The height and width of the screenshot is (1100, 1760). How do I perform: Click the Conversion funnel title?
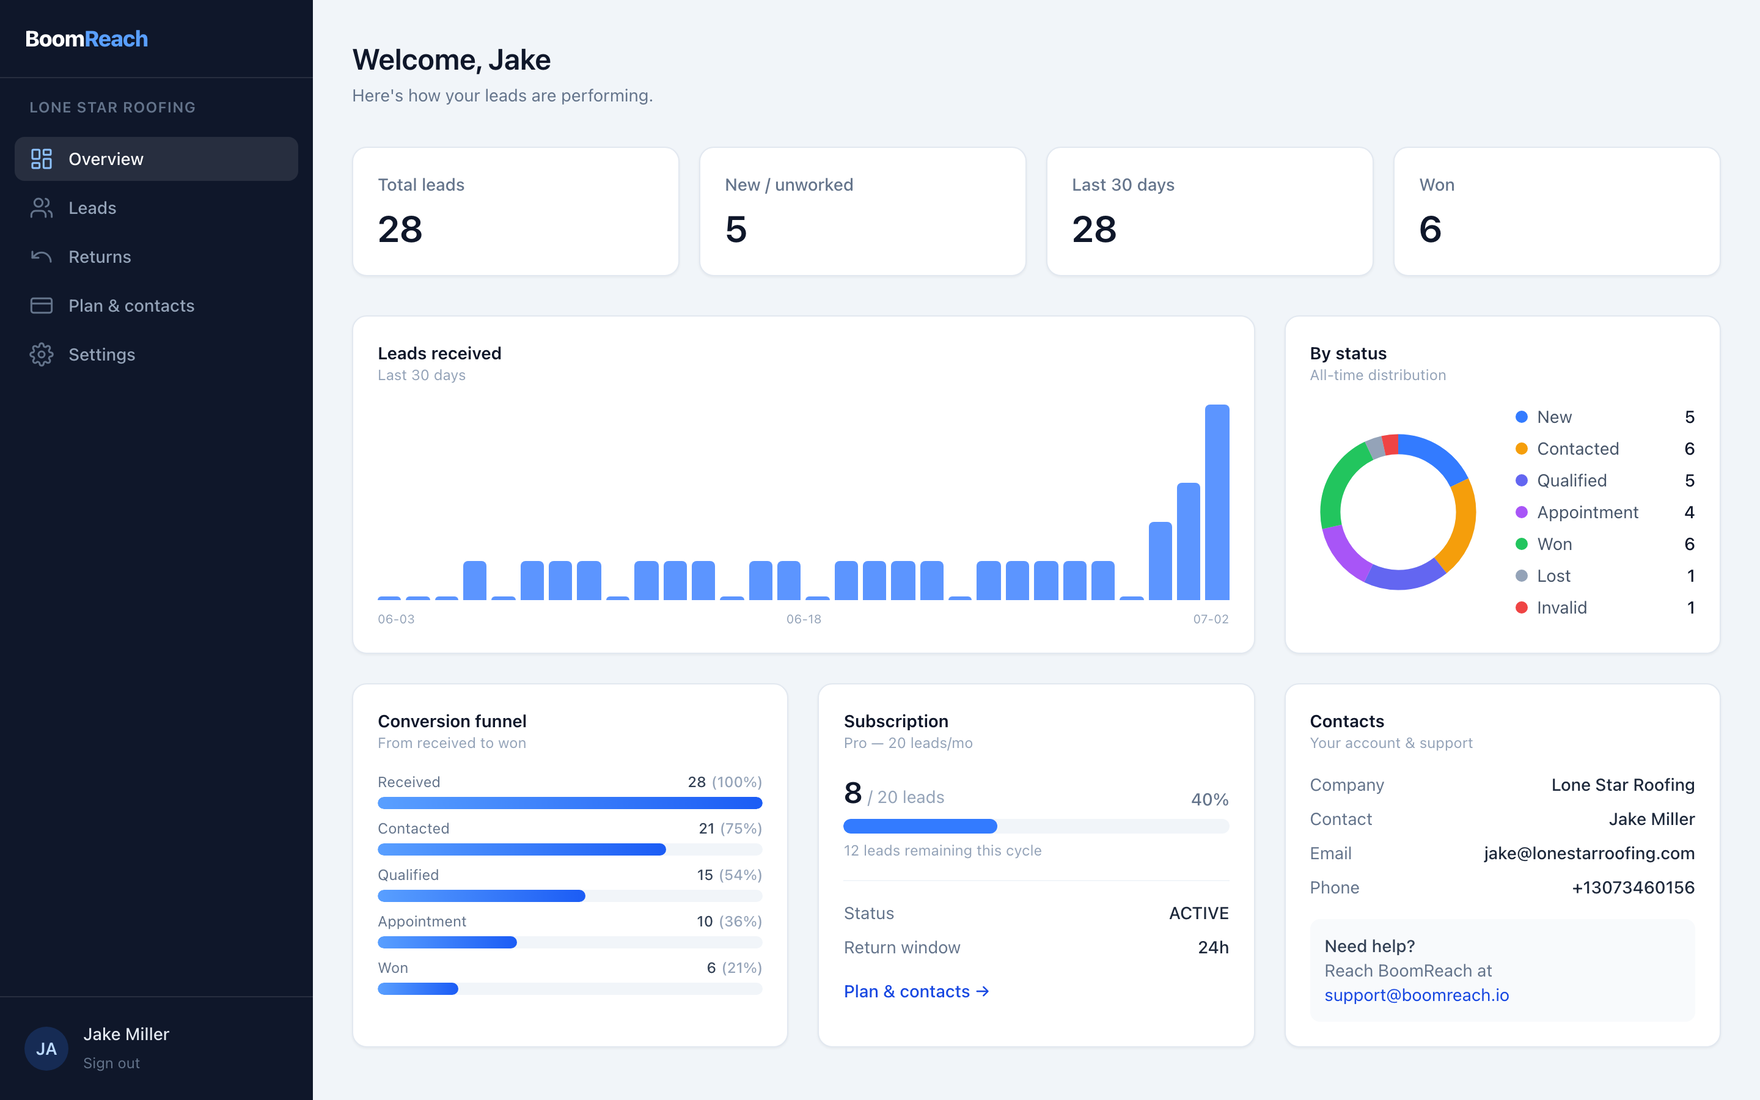(452, 721)
